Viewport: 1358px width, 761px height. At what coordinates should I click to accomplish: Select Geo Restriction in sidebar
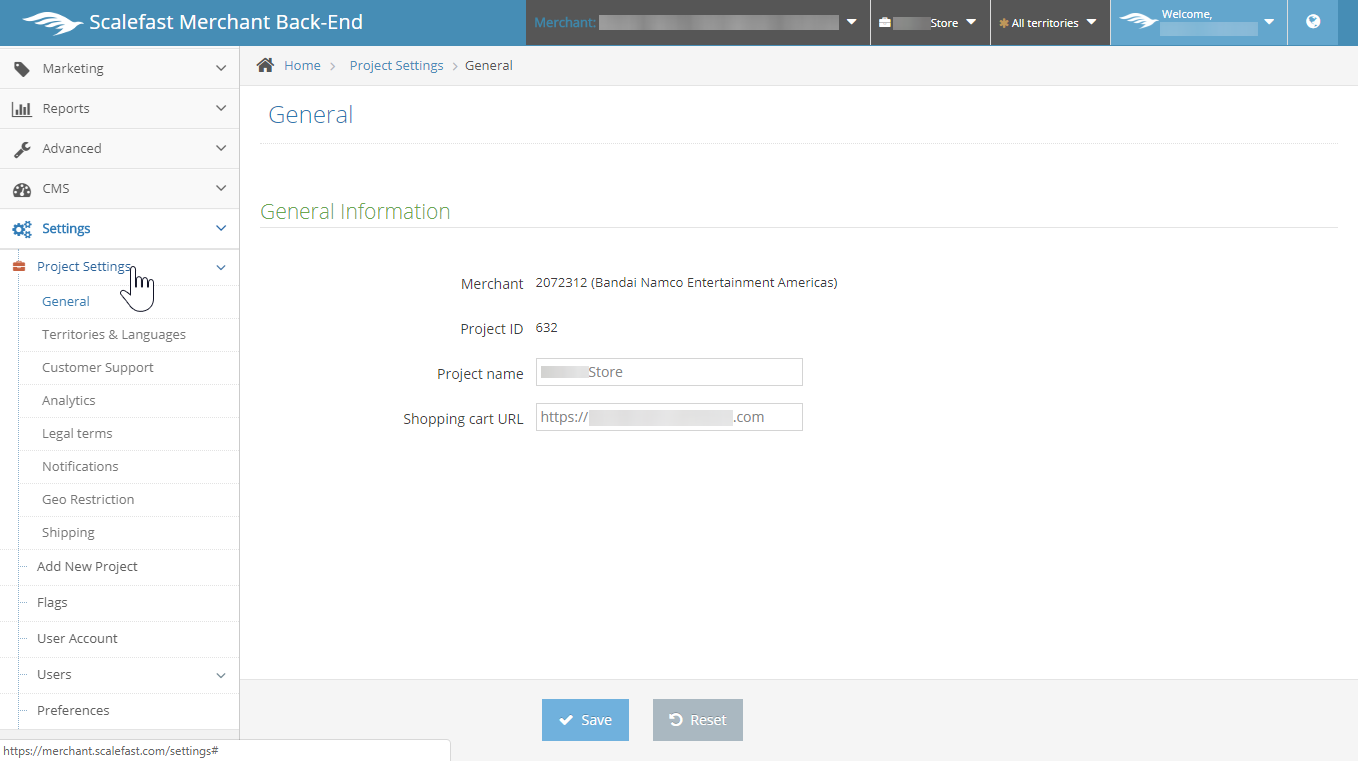[88, 500]
